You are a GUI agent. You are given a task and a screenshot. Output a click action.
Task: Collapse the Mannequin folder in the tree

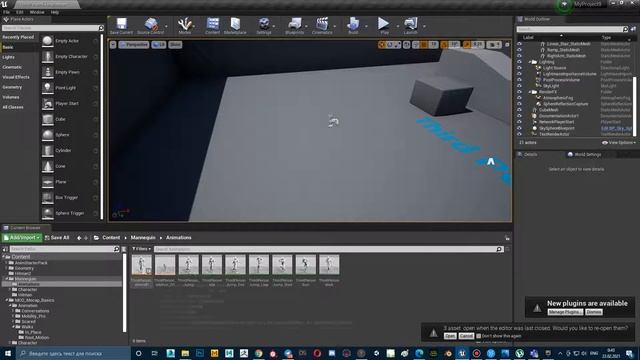(7, 278)
